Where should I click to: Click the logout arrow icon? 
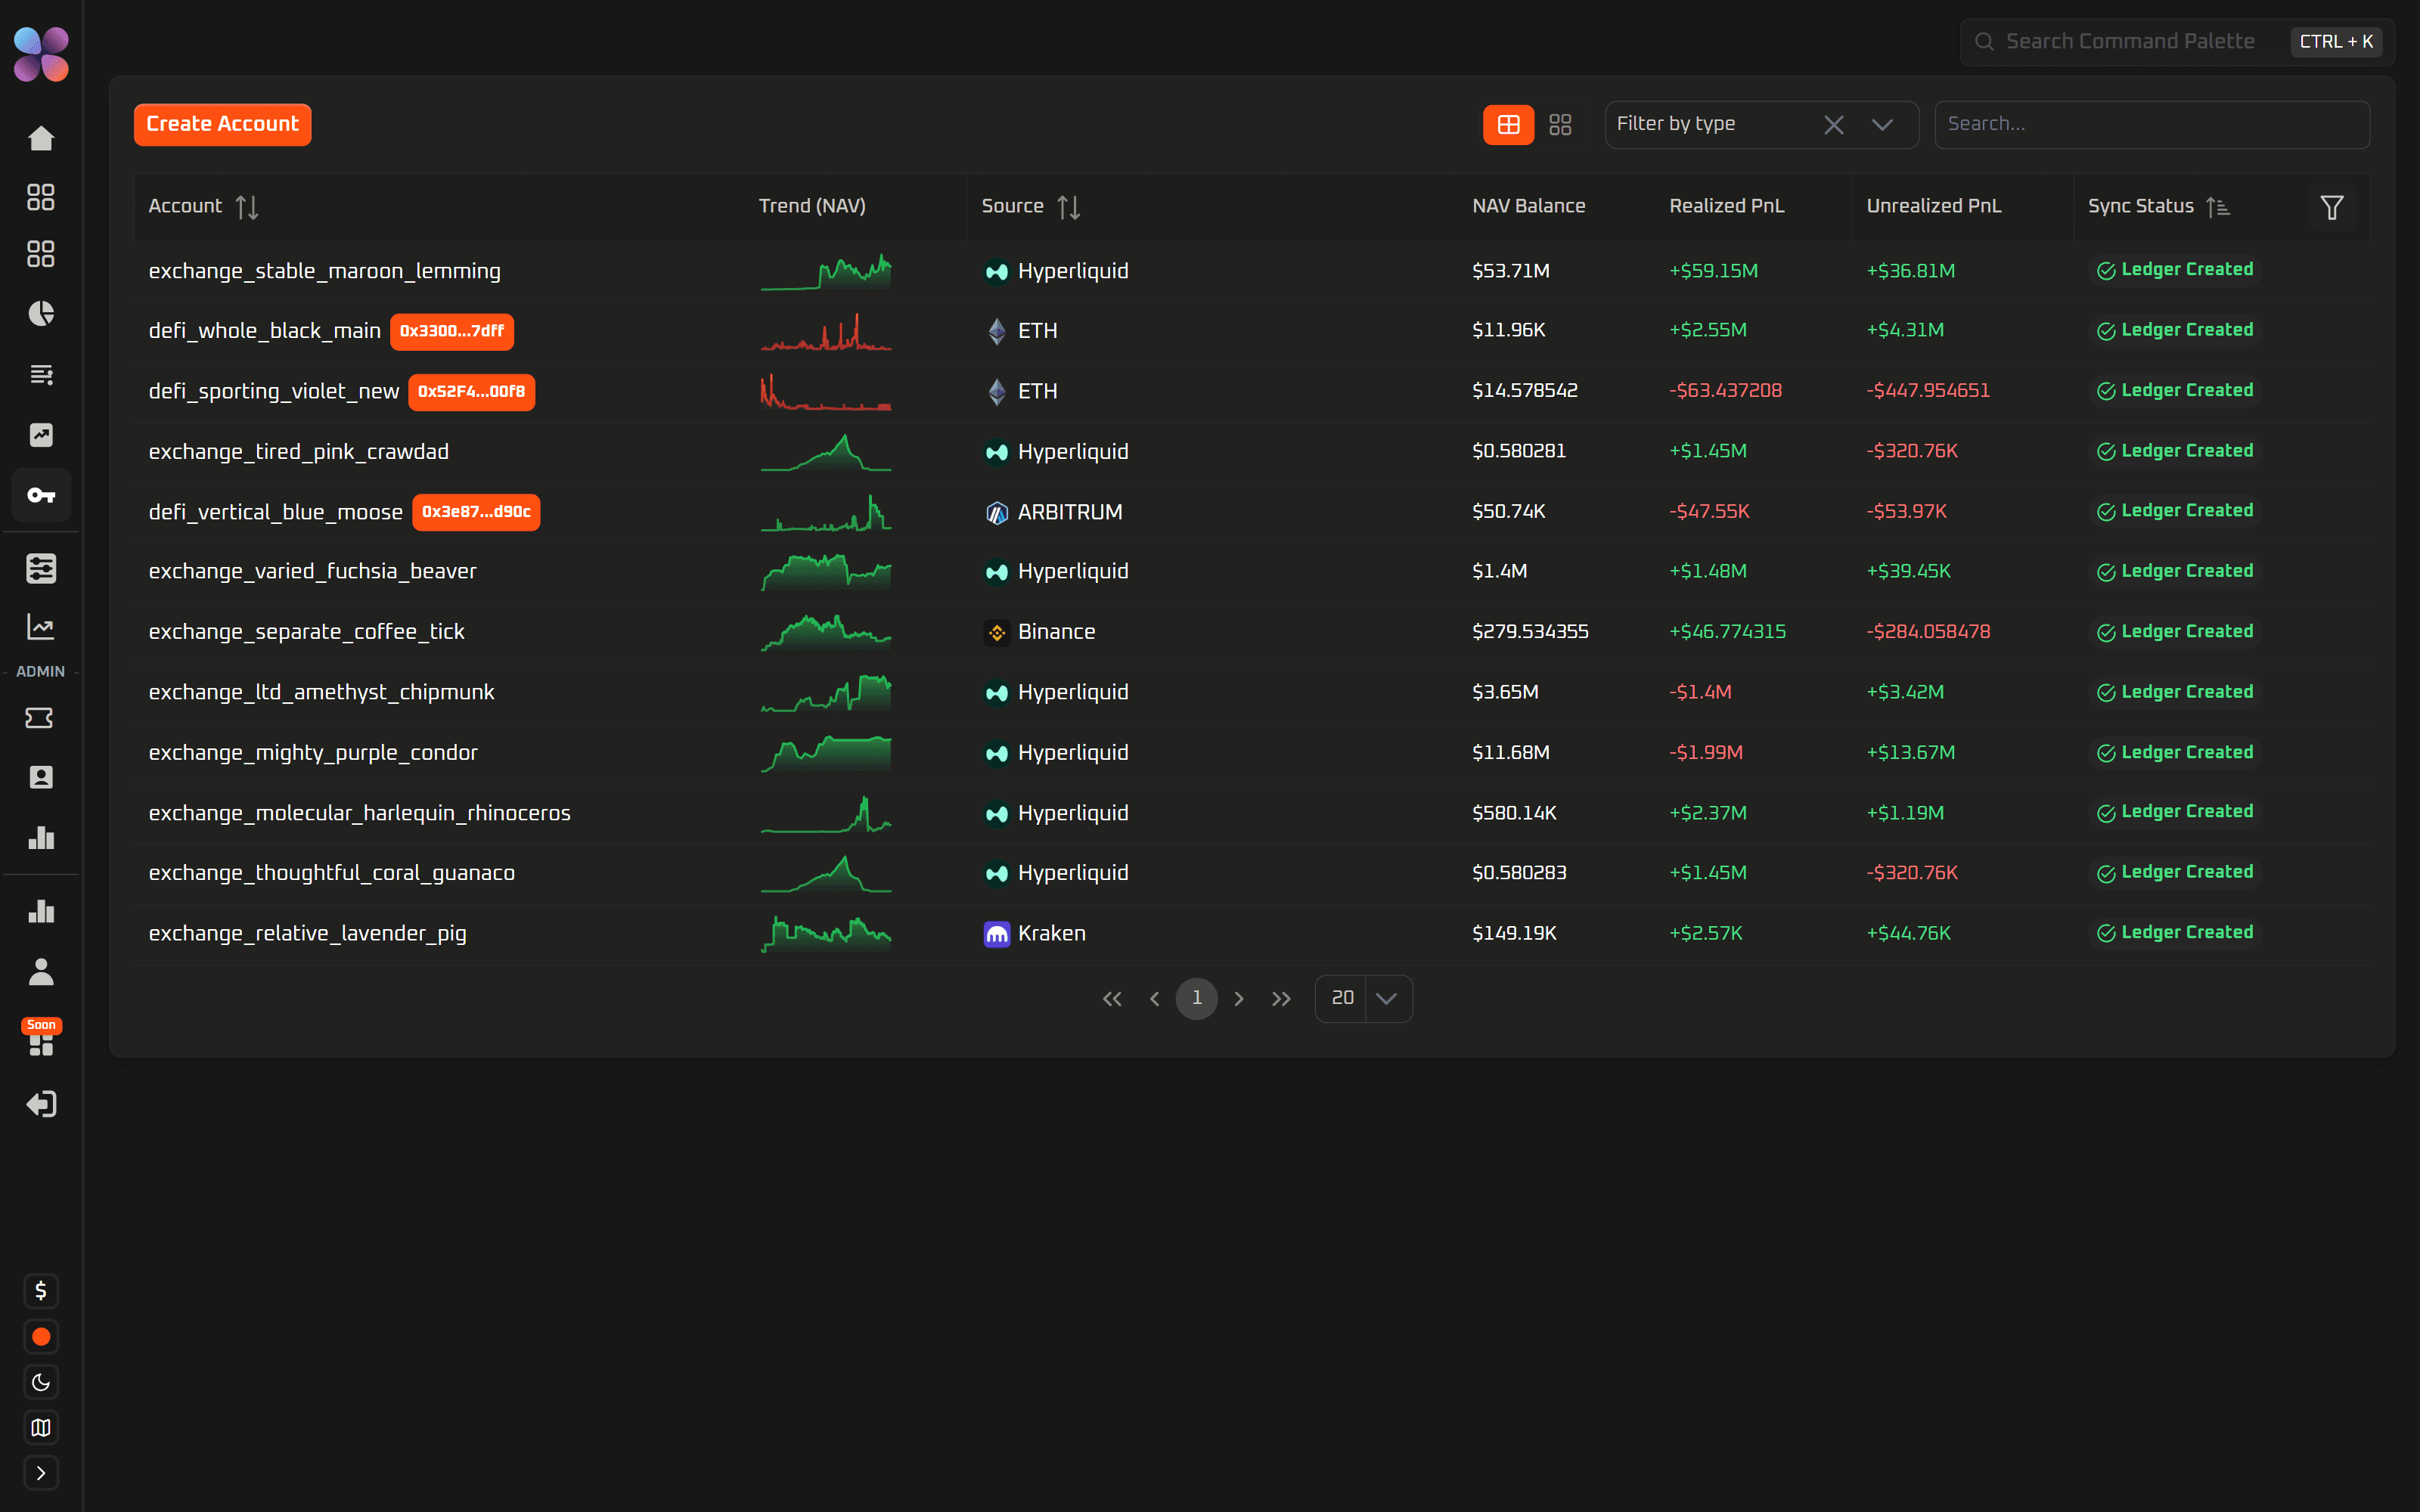(x=41, y=1104)
